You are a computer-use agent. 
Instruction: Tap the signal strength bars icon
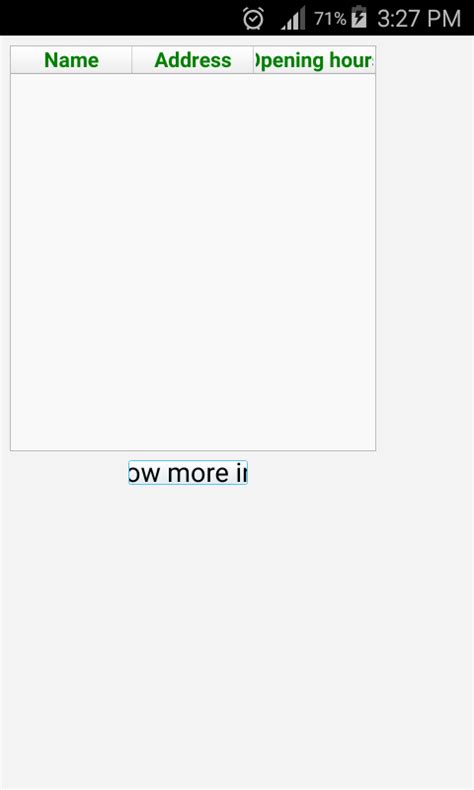click(293, 18)
